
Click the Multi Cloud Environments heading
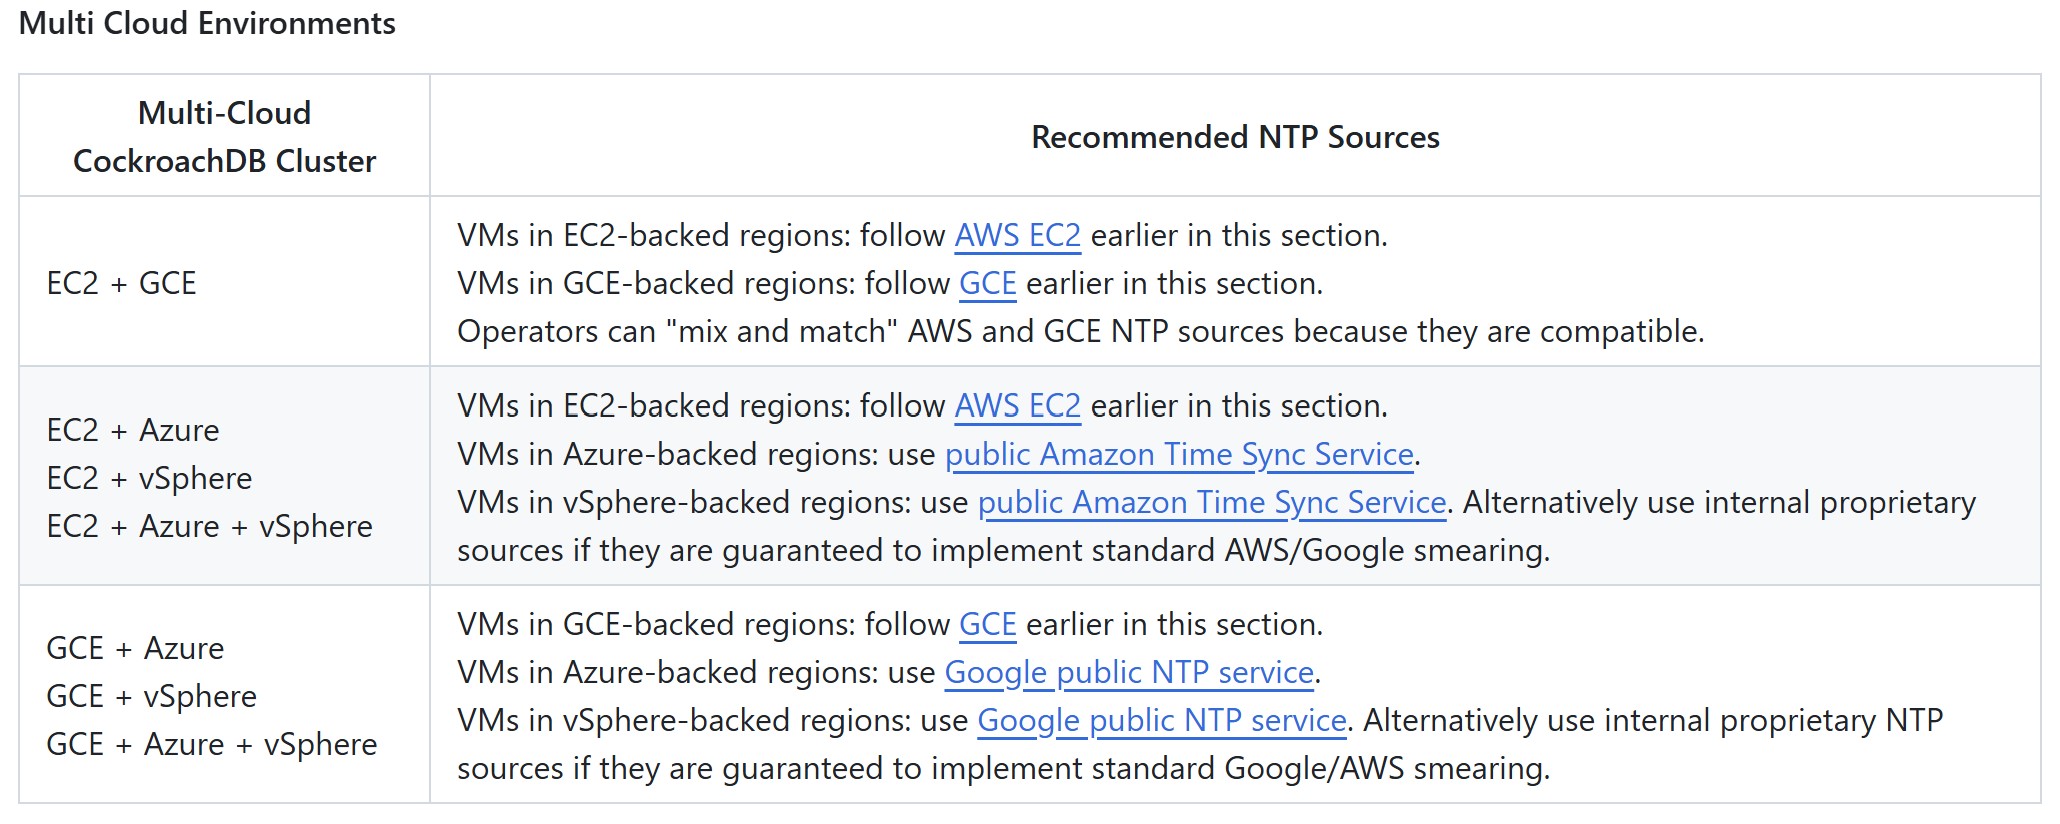pos(207,23)
